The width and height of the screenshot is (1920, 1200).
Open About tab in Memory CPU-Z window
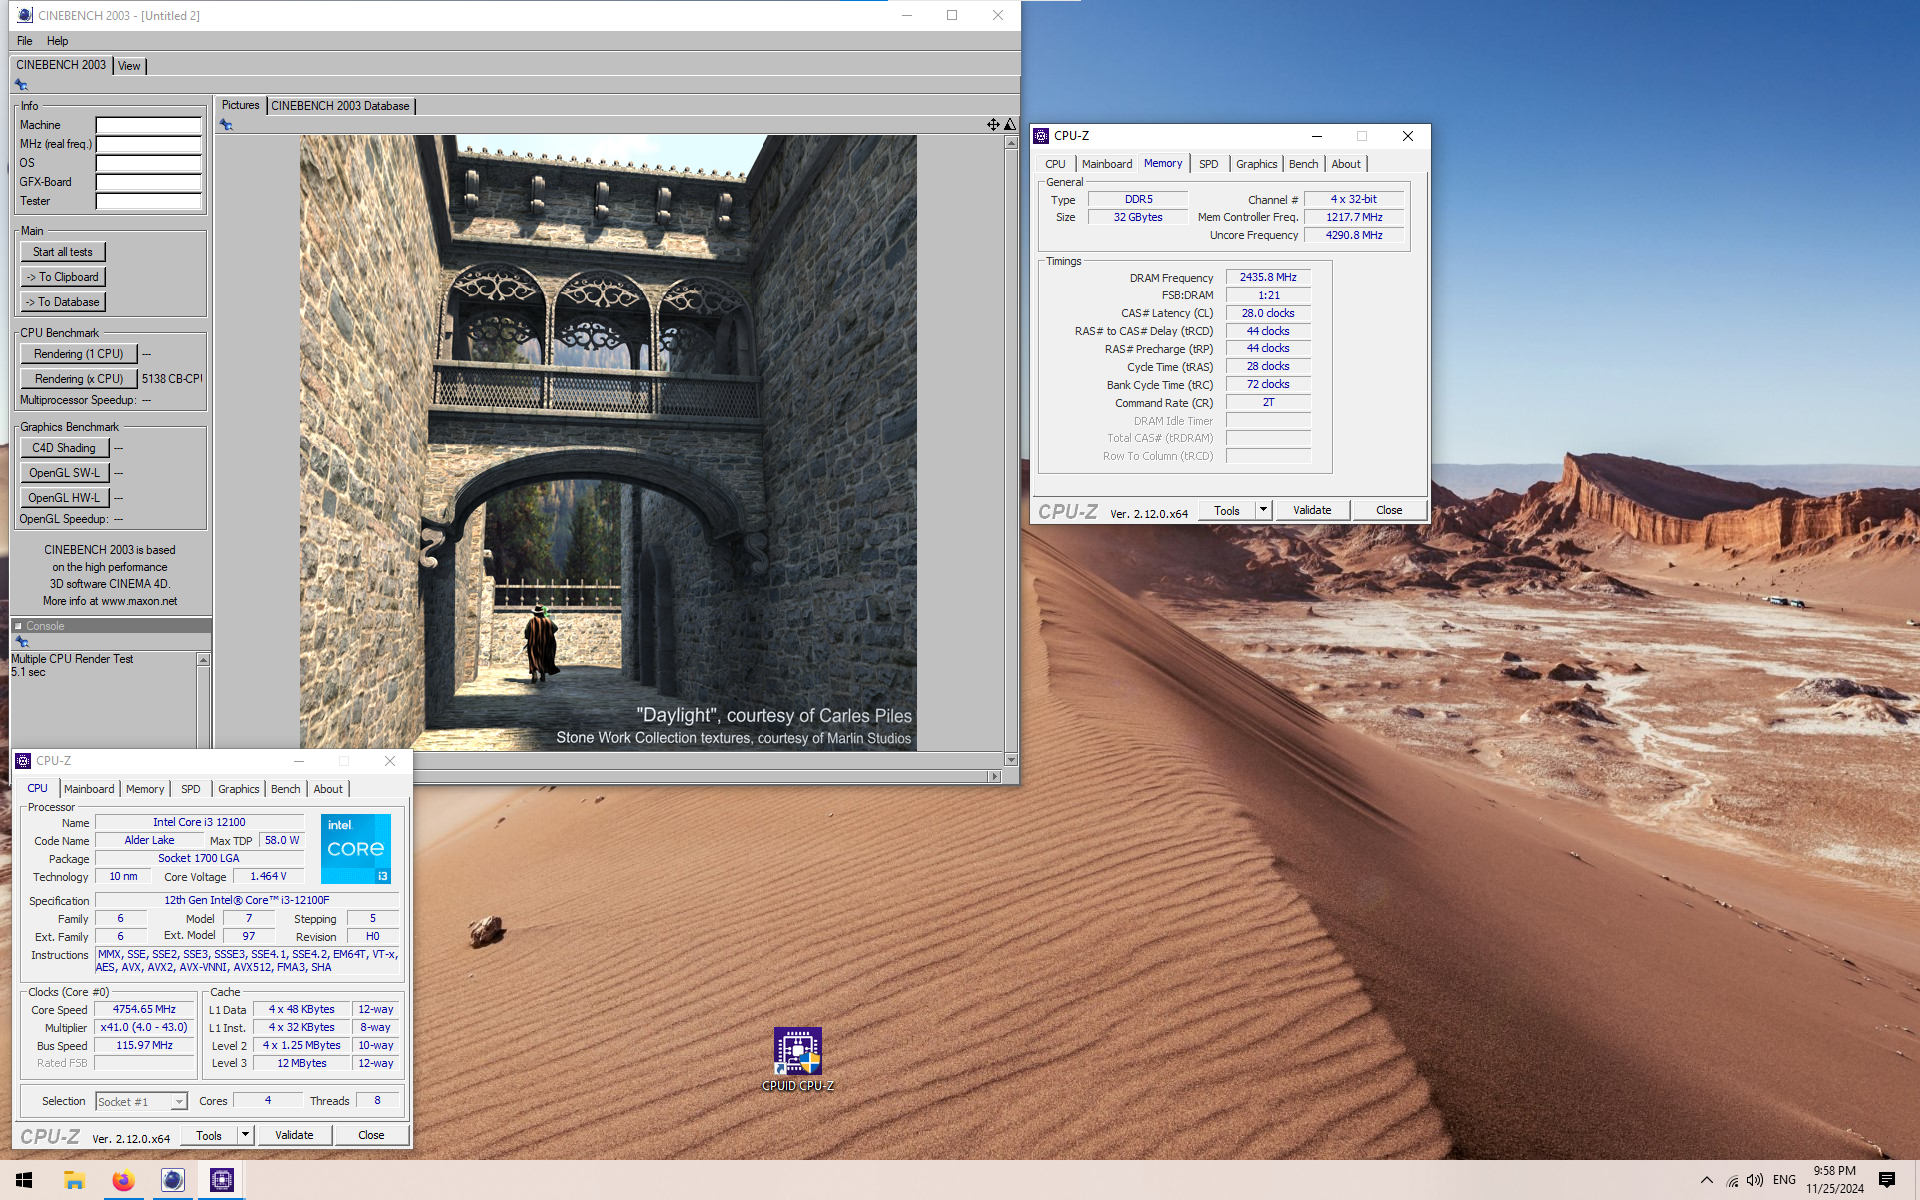[x=1346, y=164]
